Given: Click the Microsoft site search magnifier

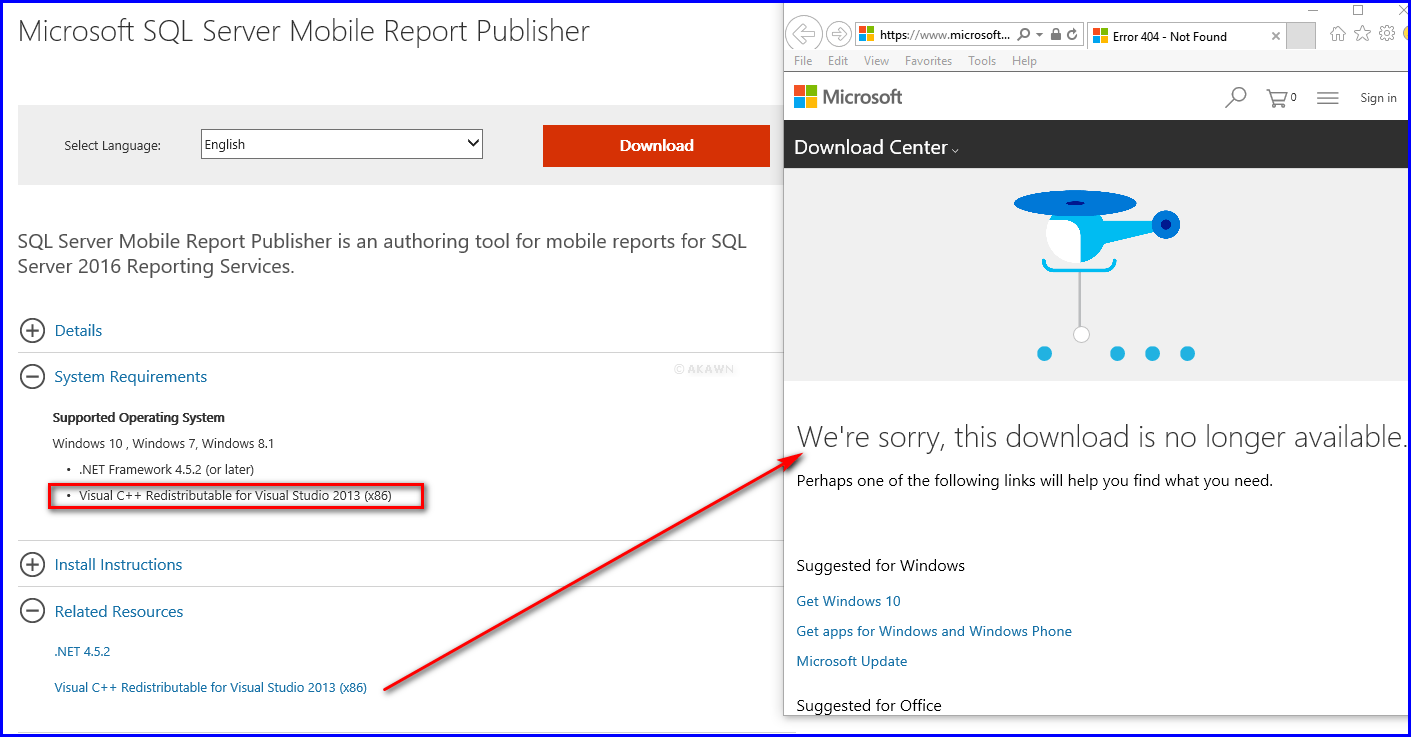Looking at the screenshot, I should point(1236,97).
